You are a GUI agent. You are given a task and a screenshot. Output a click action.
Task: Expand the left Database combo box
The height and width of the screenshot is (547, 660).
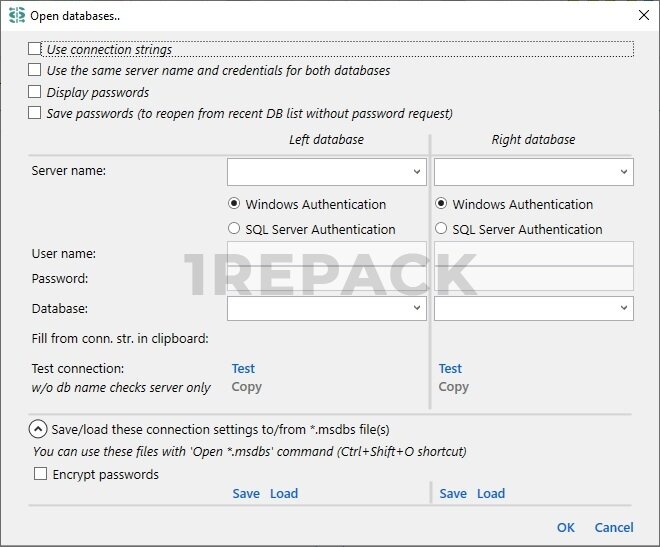click(x=416, y=309)
